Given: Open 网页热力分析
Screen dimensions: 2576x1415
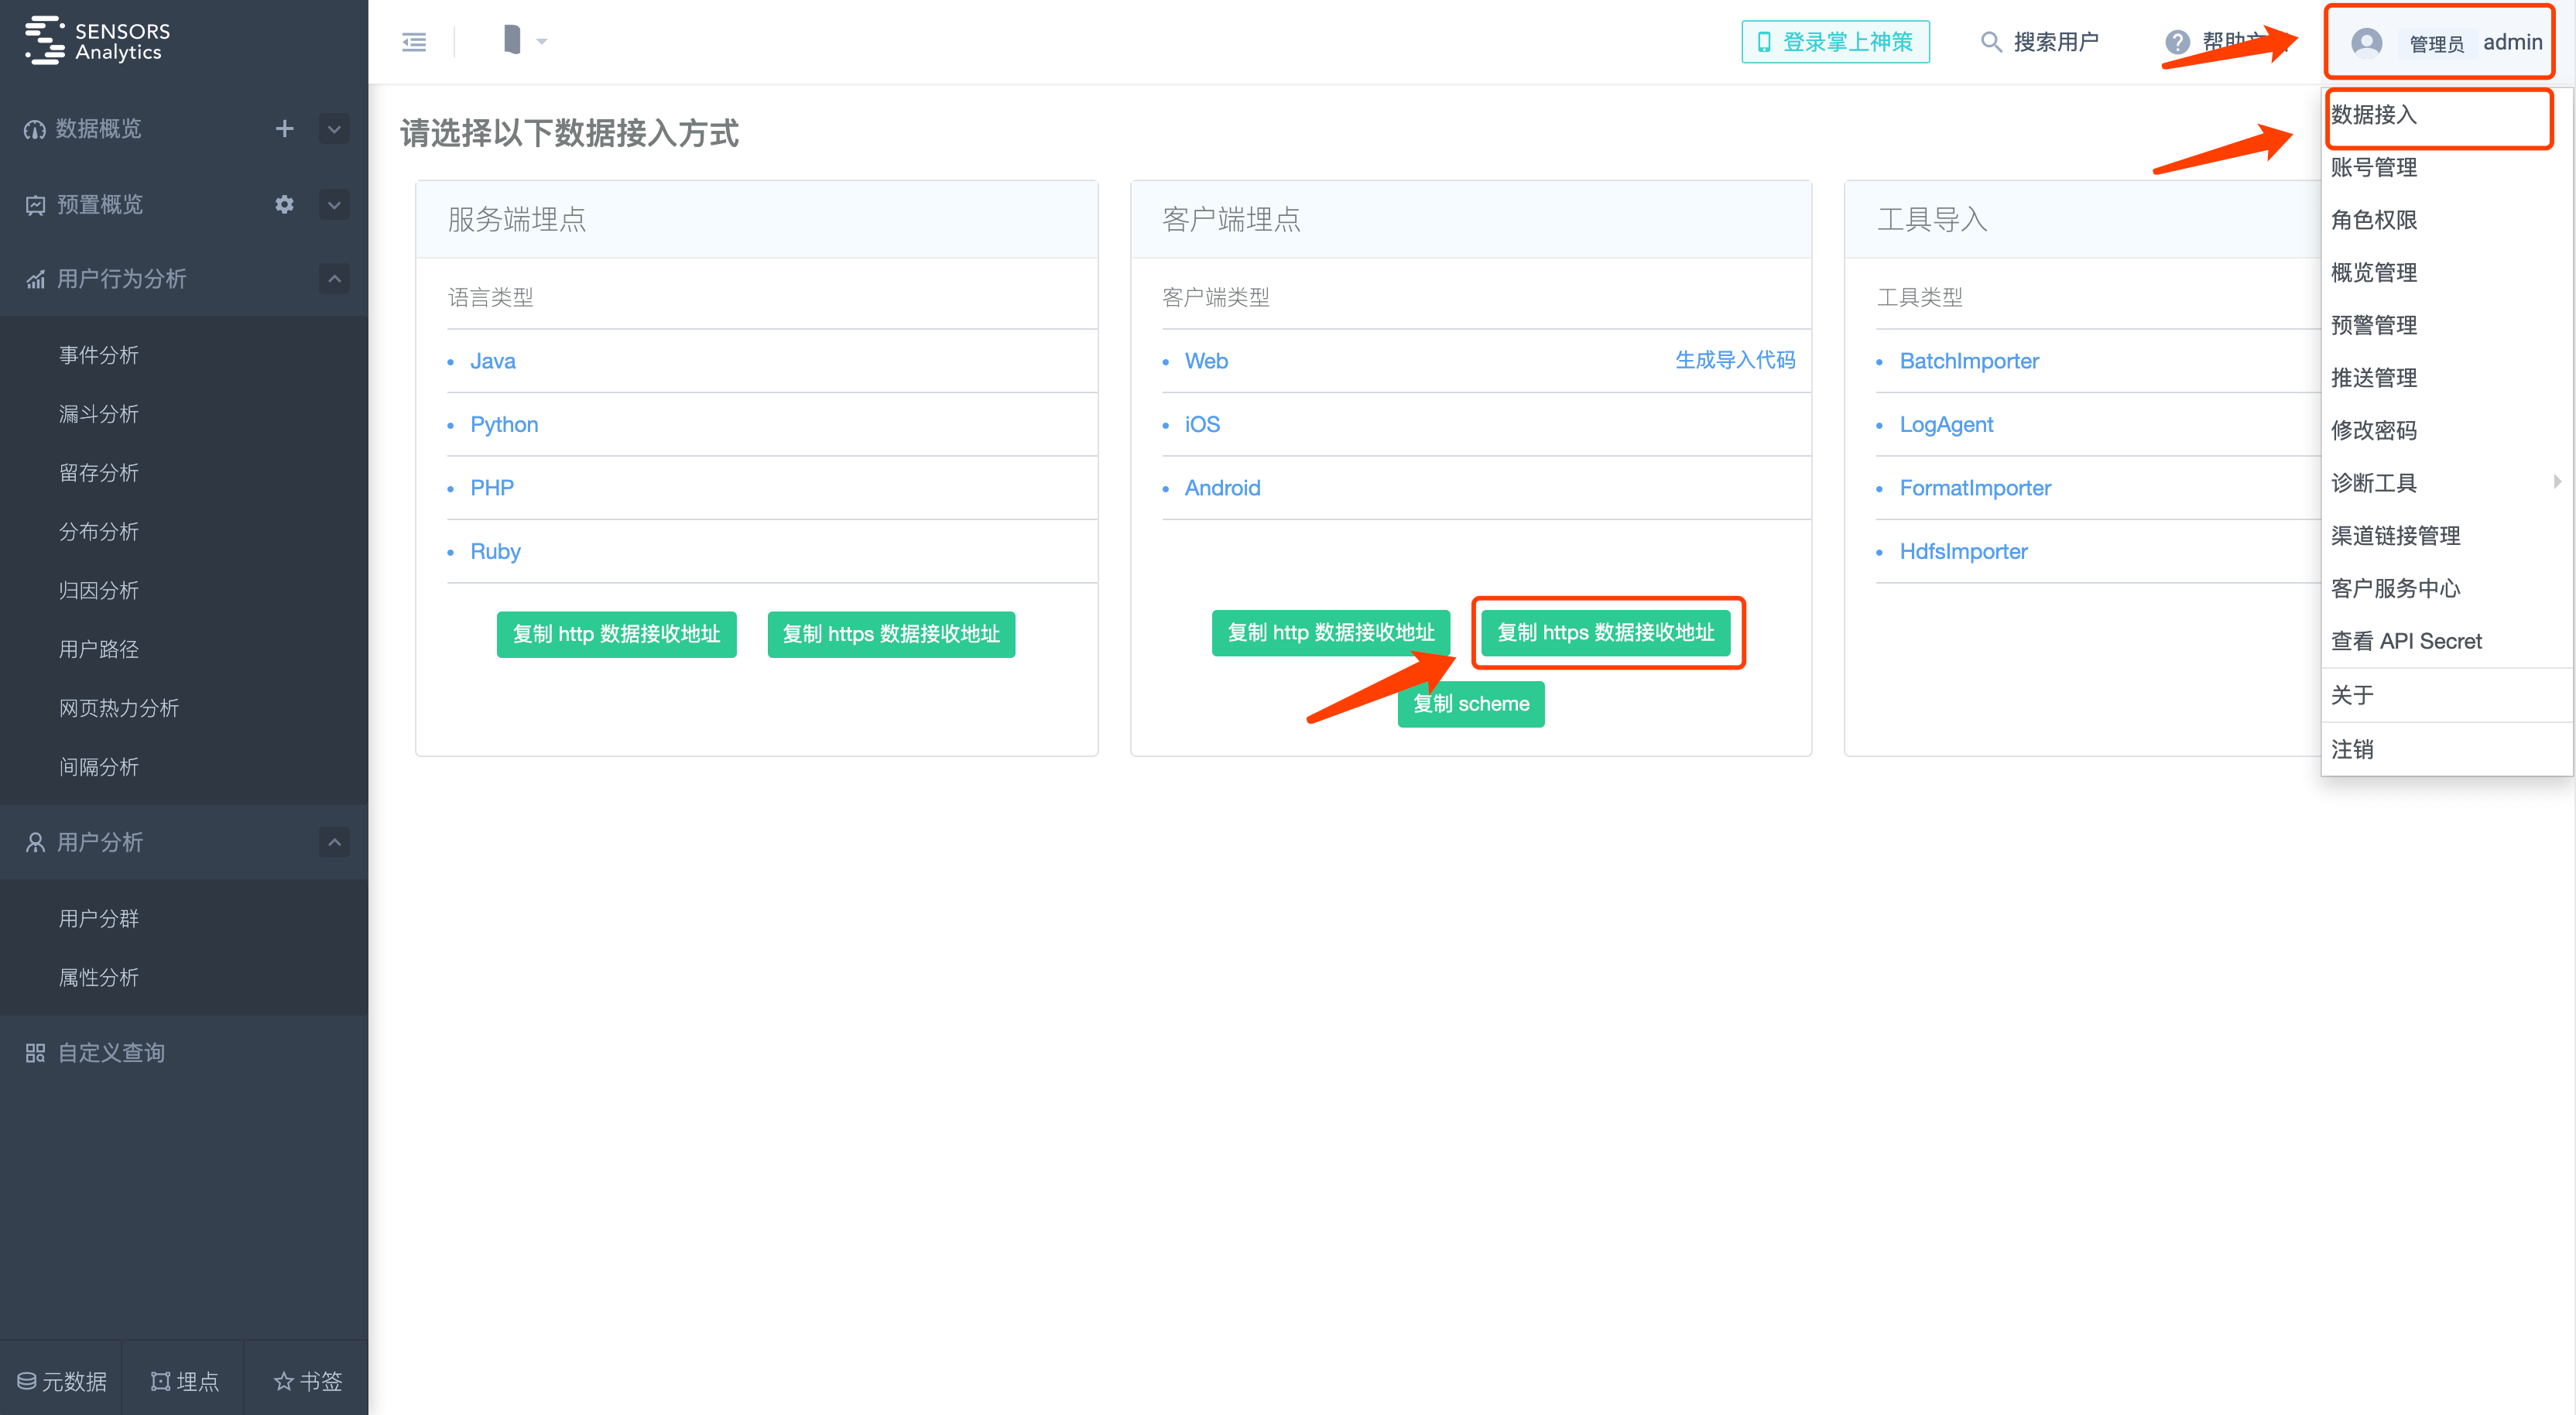Looking at the screenshot, I should 119,708.
